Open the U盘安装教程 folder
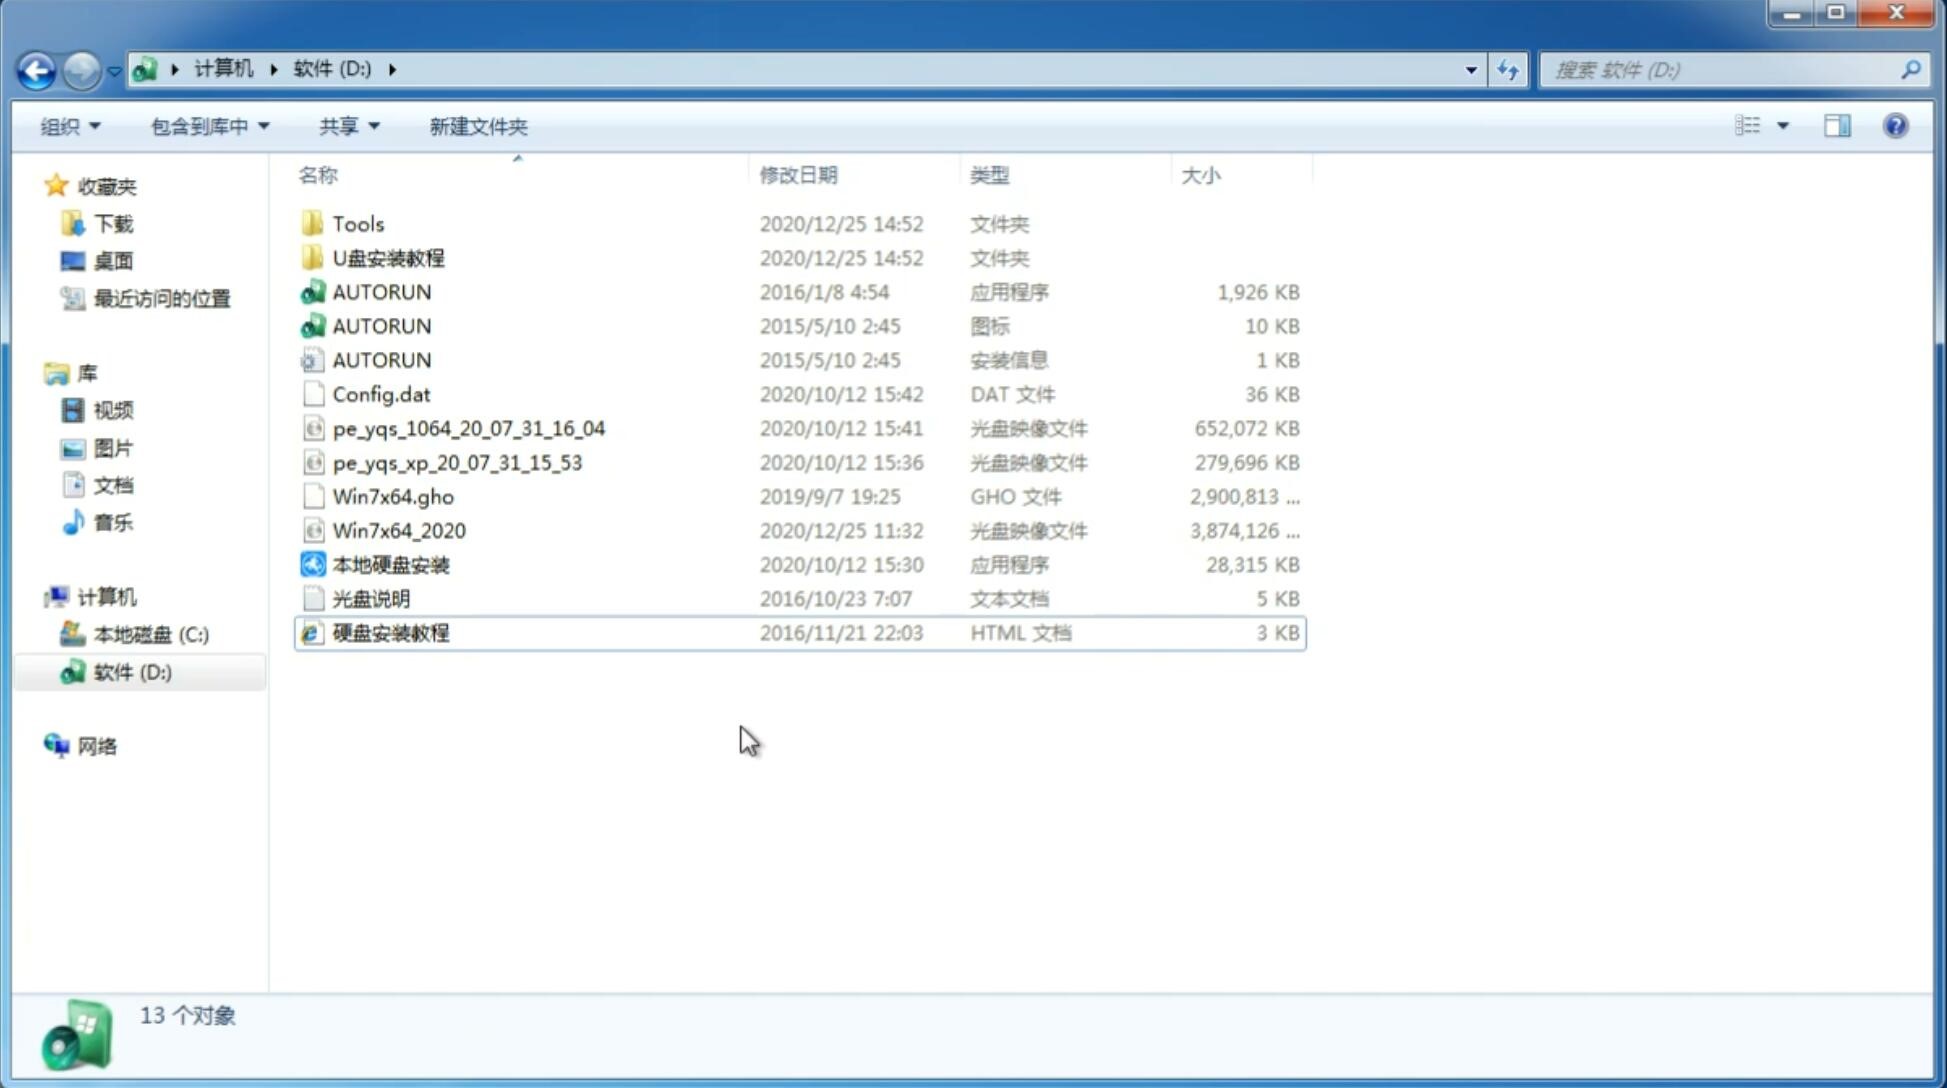 388,257
